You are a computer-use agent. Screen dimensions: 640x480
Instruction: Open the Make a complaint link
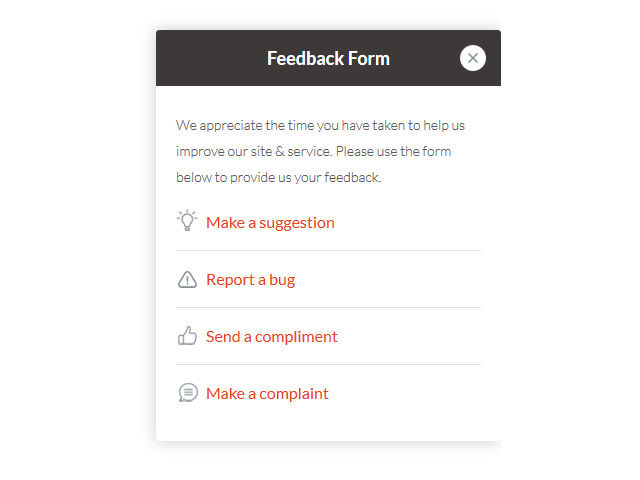[267, 394]
